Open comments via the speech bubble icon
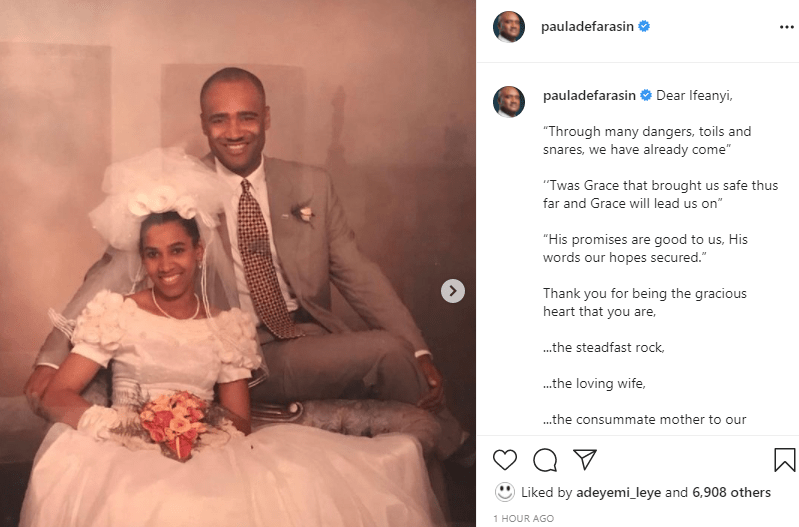 pos(545,460)
